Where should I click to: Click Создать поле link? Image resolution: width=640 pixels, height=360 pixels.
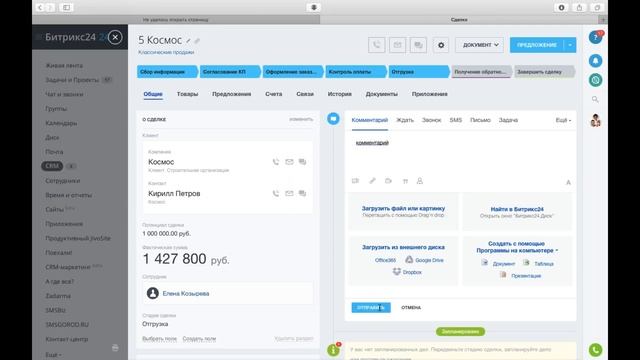point(199,339)
